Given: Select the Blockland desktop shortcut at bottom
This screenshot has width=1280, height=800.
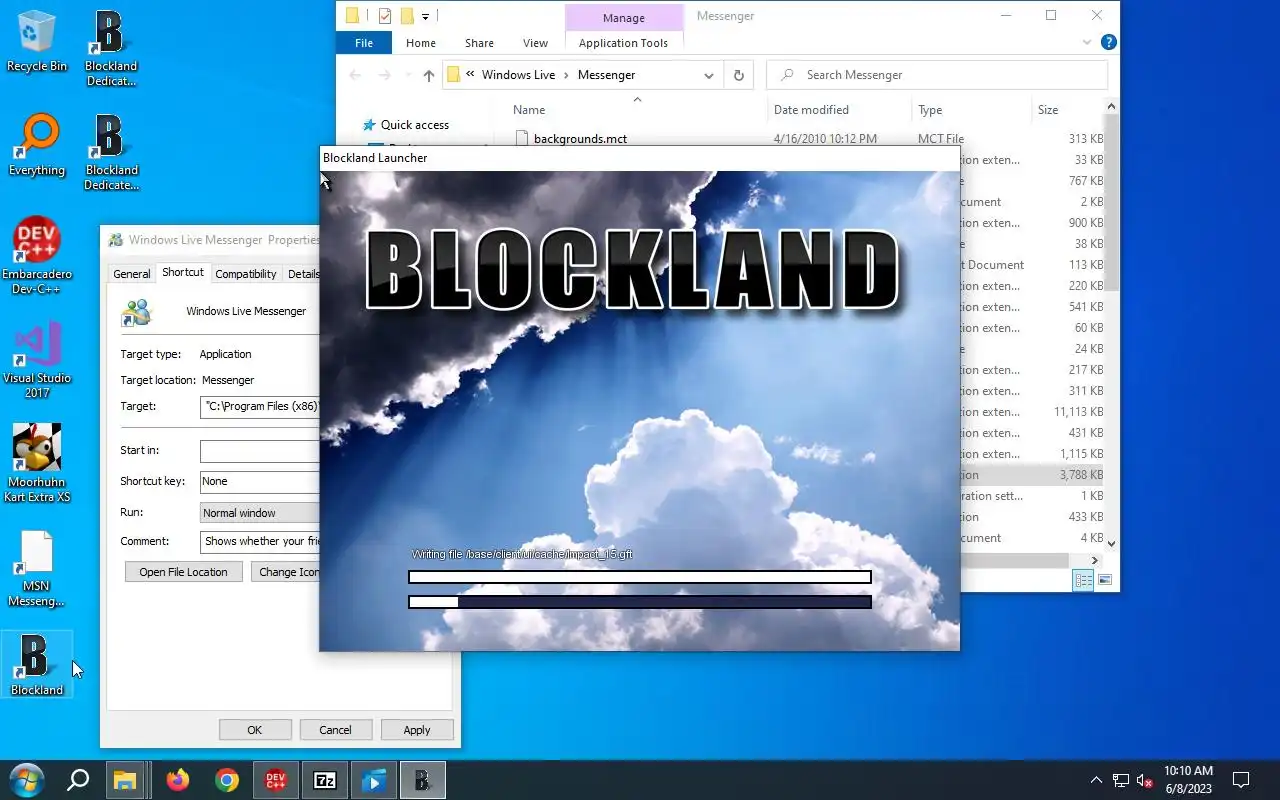Looking at the screenshot, I should click(x=37, y=665).
